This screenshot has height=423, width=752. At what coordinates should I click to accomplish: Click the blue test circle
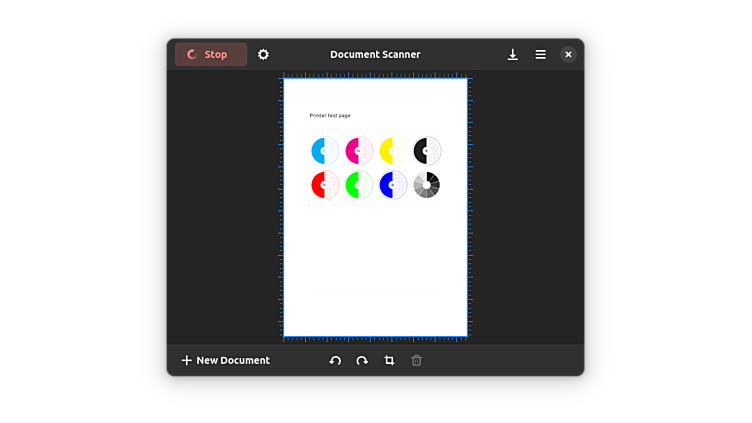coord(393,185)
